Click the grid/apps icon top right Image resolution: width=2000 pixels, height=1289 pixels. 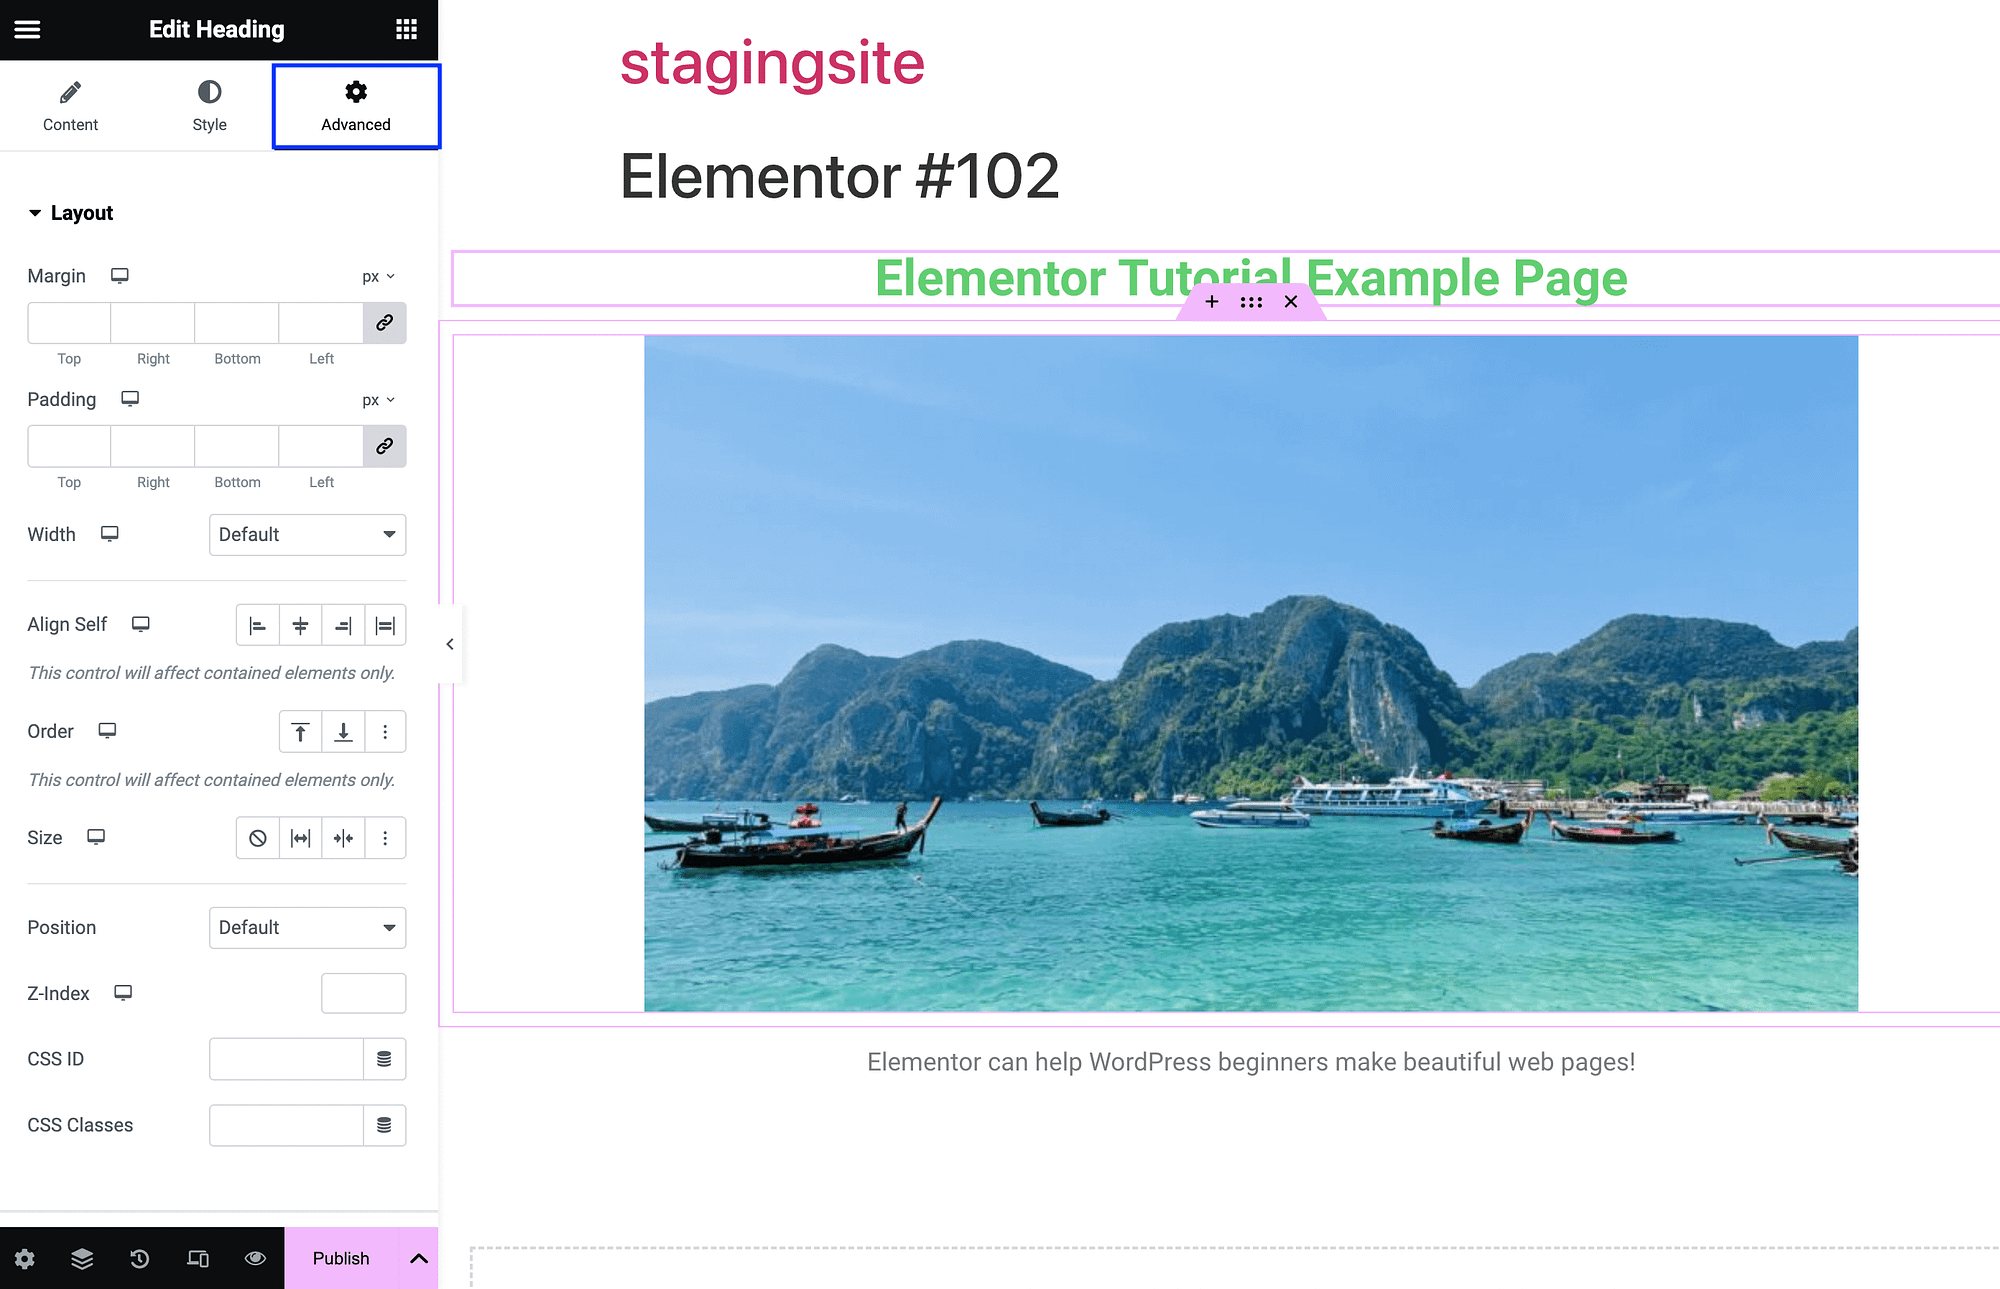pyautogui.click(x=405, y=29)
